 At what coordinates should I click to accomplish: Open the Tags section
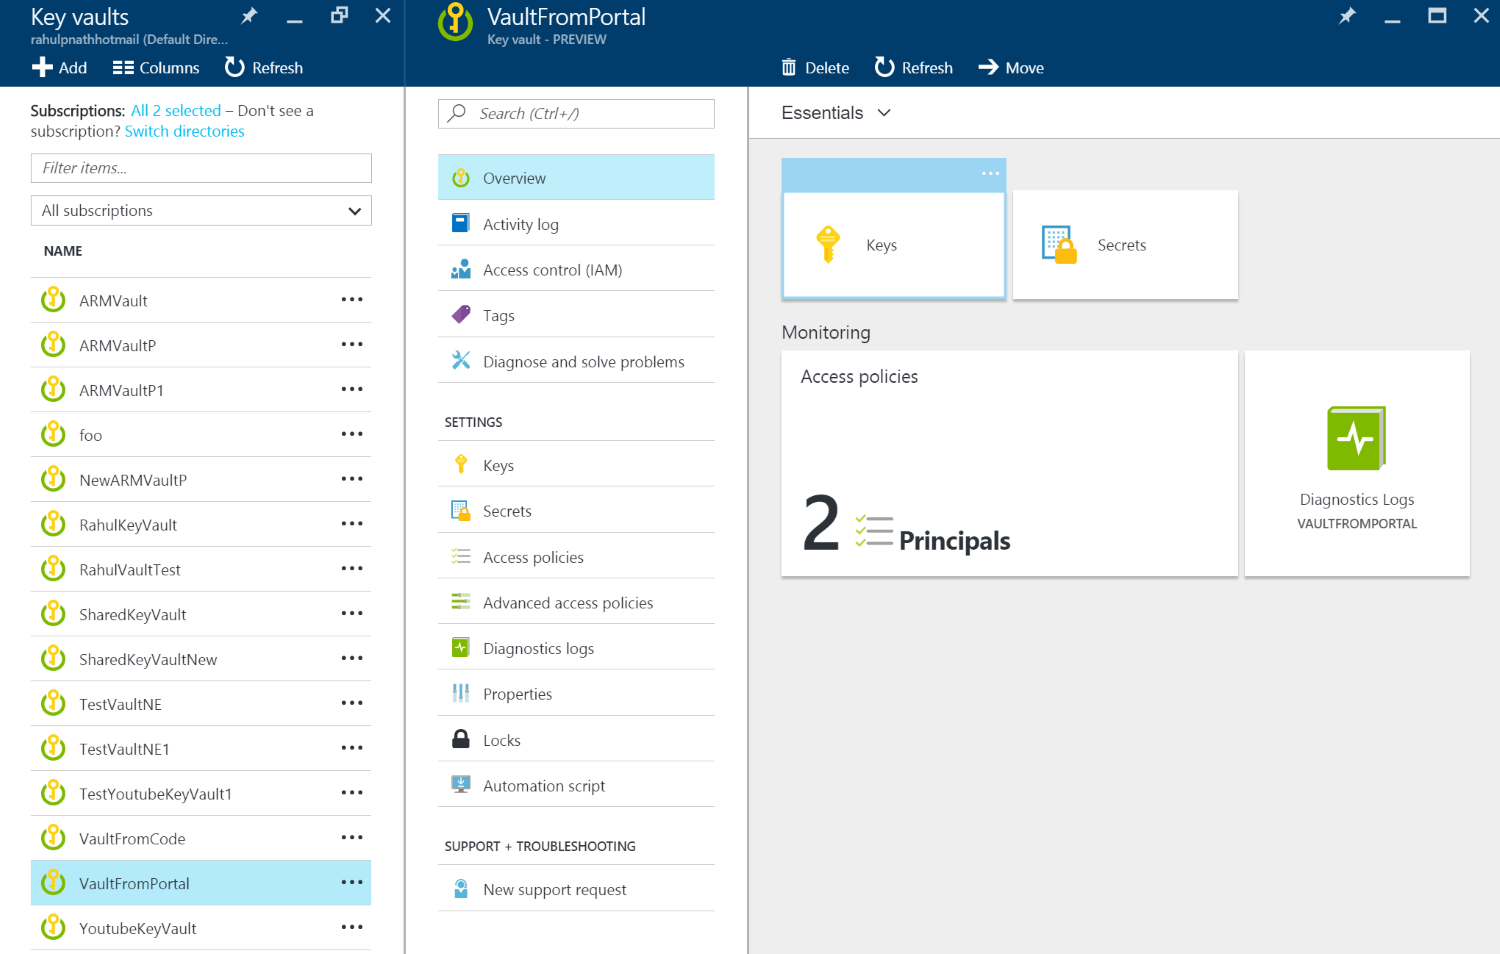pyautogui.click(x=576, y=316)
